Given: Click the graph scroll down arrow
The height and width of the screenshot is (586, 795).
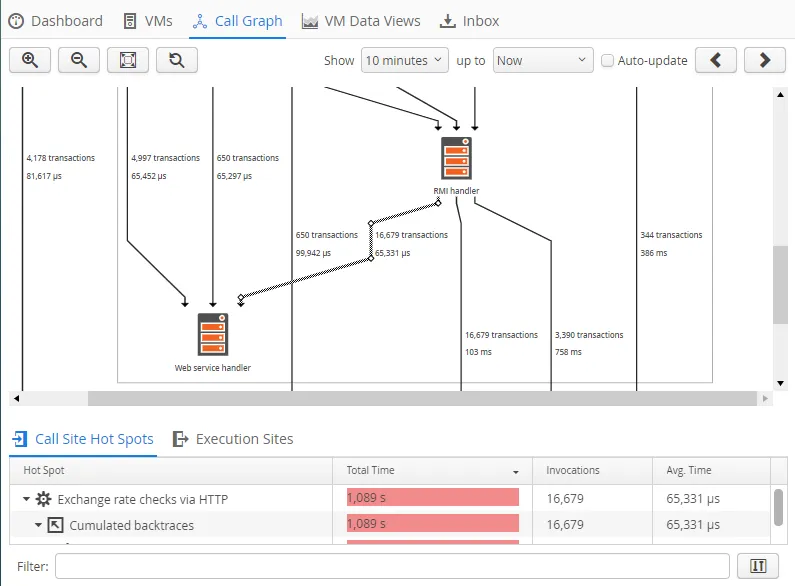Looking at the screenshot, I should 780,383.
